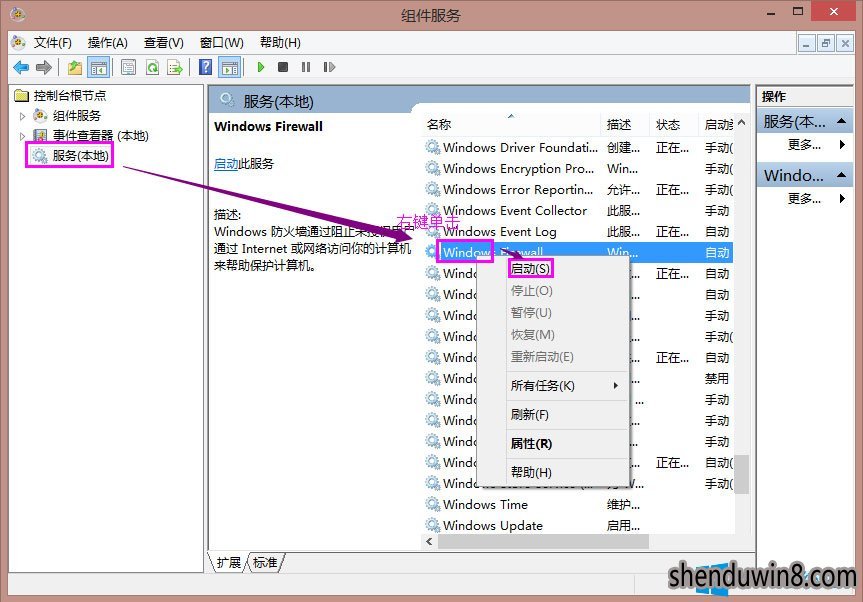Expand the 组件服务 tree node
This screenshot has height=602, width=863.
tap(22, 116)
